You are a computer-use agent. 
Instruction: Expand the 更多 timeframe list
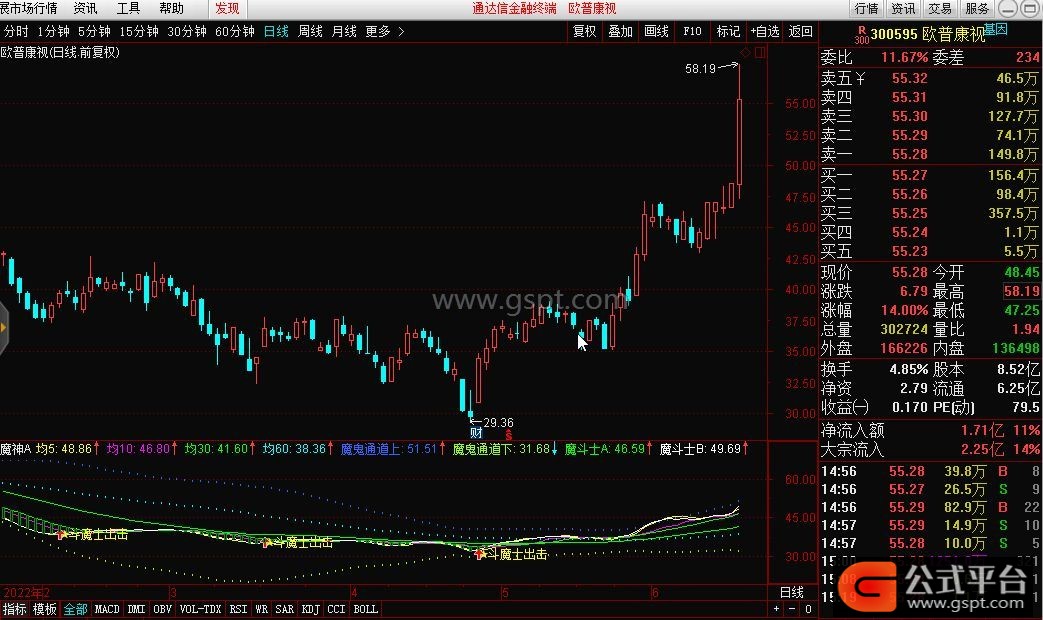click(384, 31)
